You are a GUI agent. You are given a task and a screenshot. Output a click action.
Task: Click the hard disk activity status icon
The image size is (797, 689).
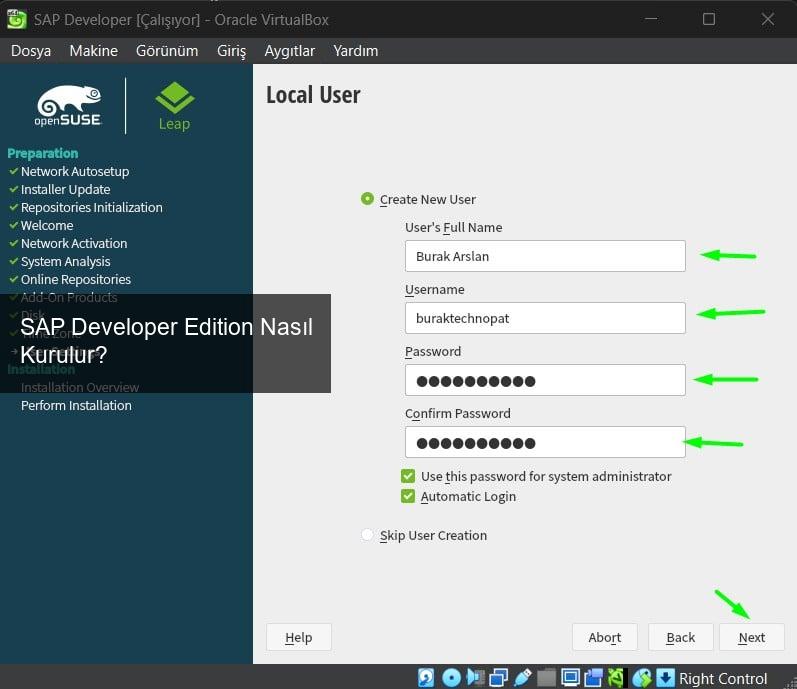coord(426,678)
